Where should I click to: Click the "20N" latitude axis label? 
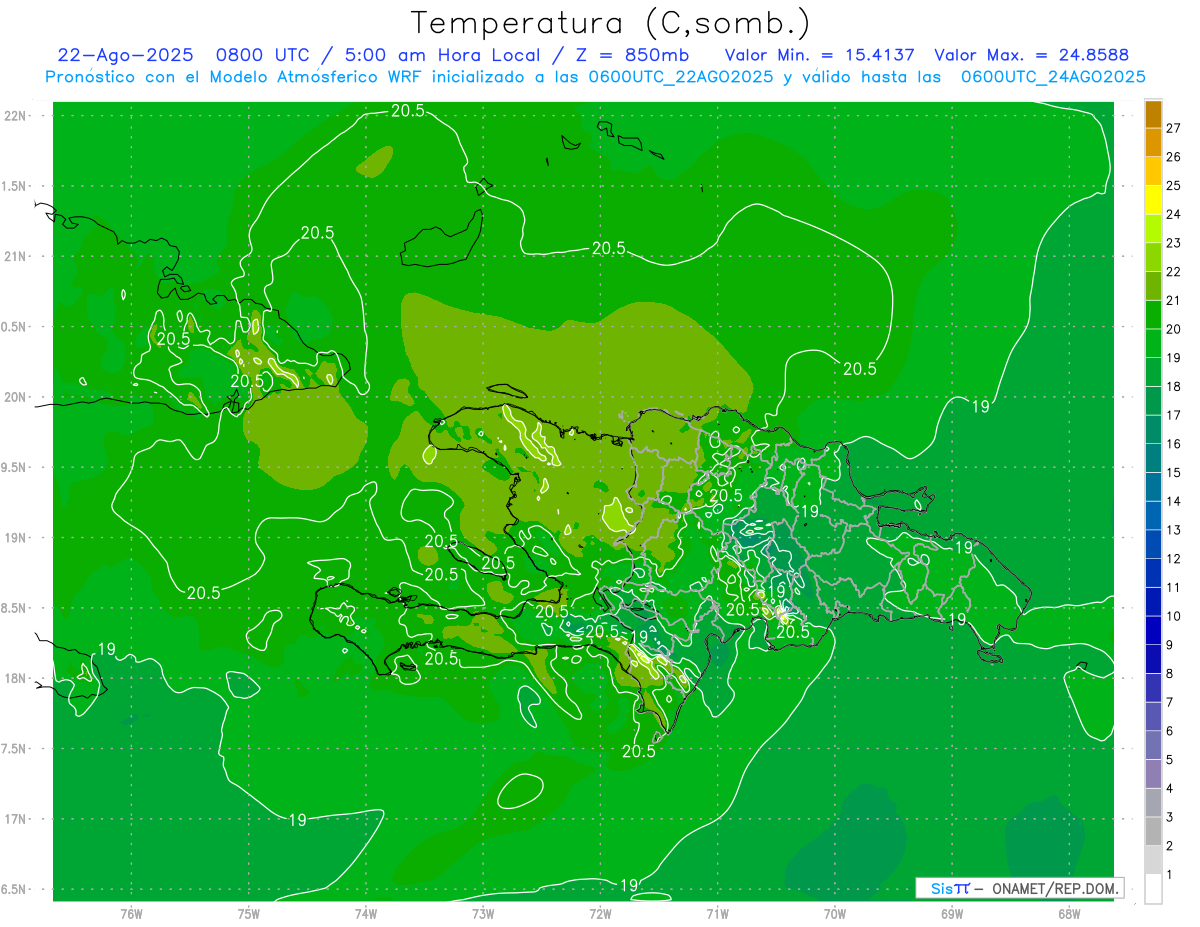[x=17, y=397]
